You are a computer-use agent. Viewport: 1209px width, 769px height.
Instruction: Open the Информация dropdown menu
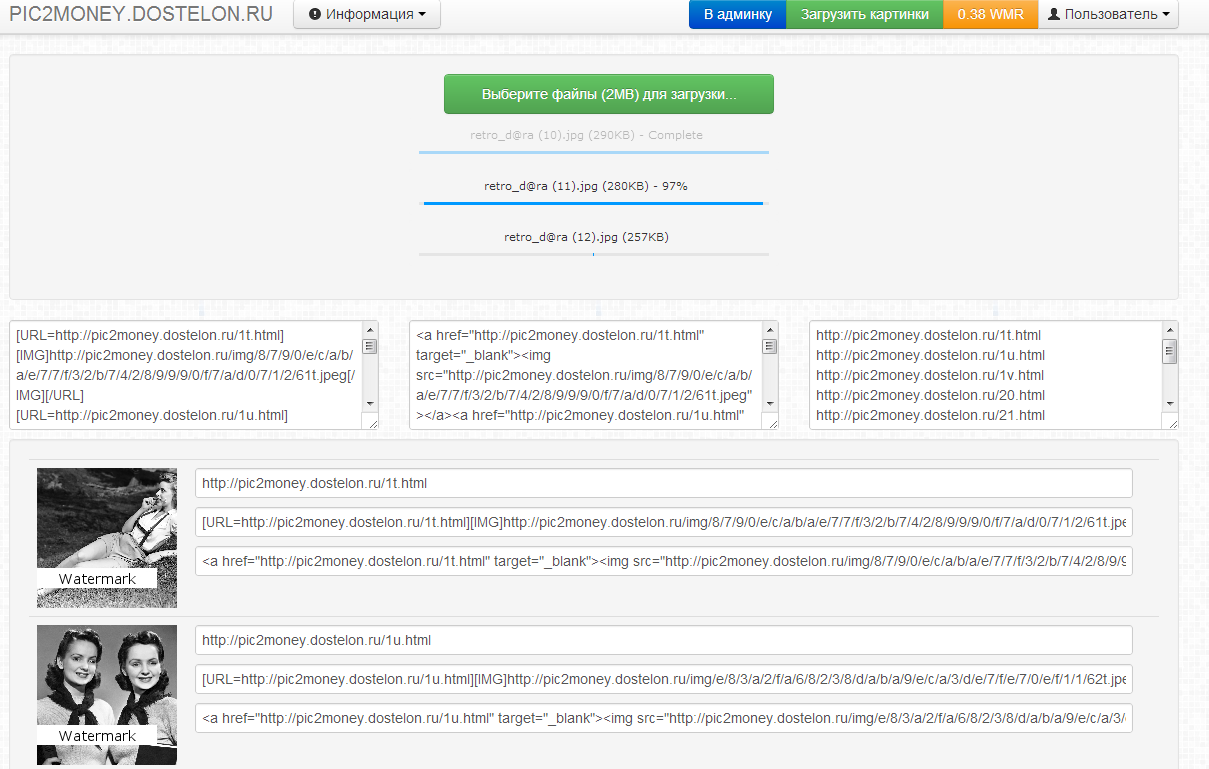pos(367,15)
